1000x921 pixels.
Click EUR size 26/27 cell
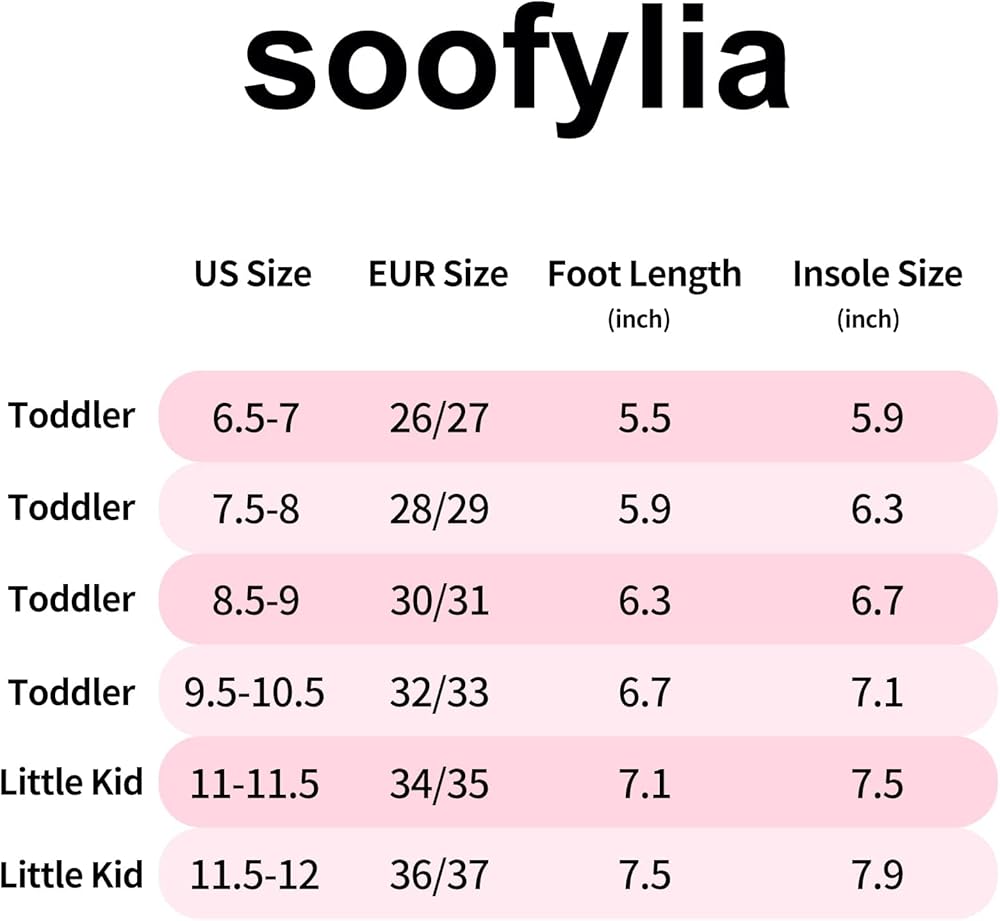coord(439,417)
